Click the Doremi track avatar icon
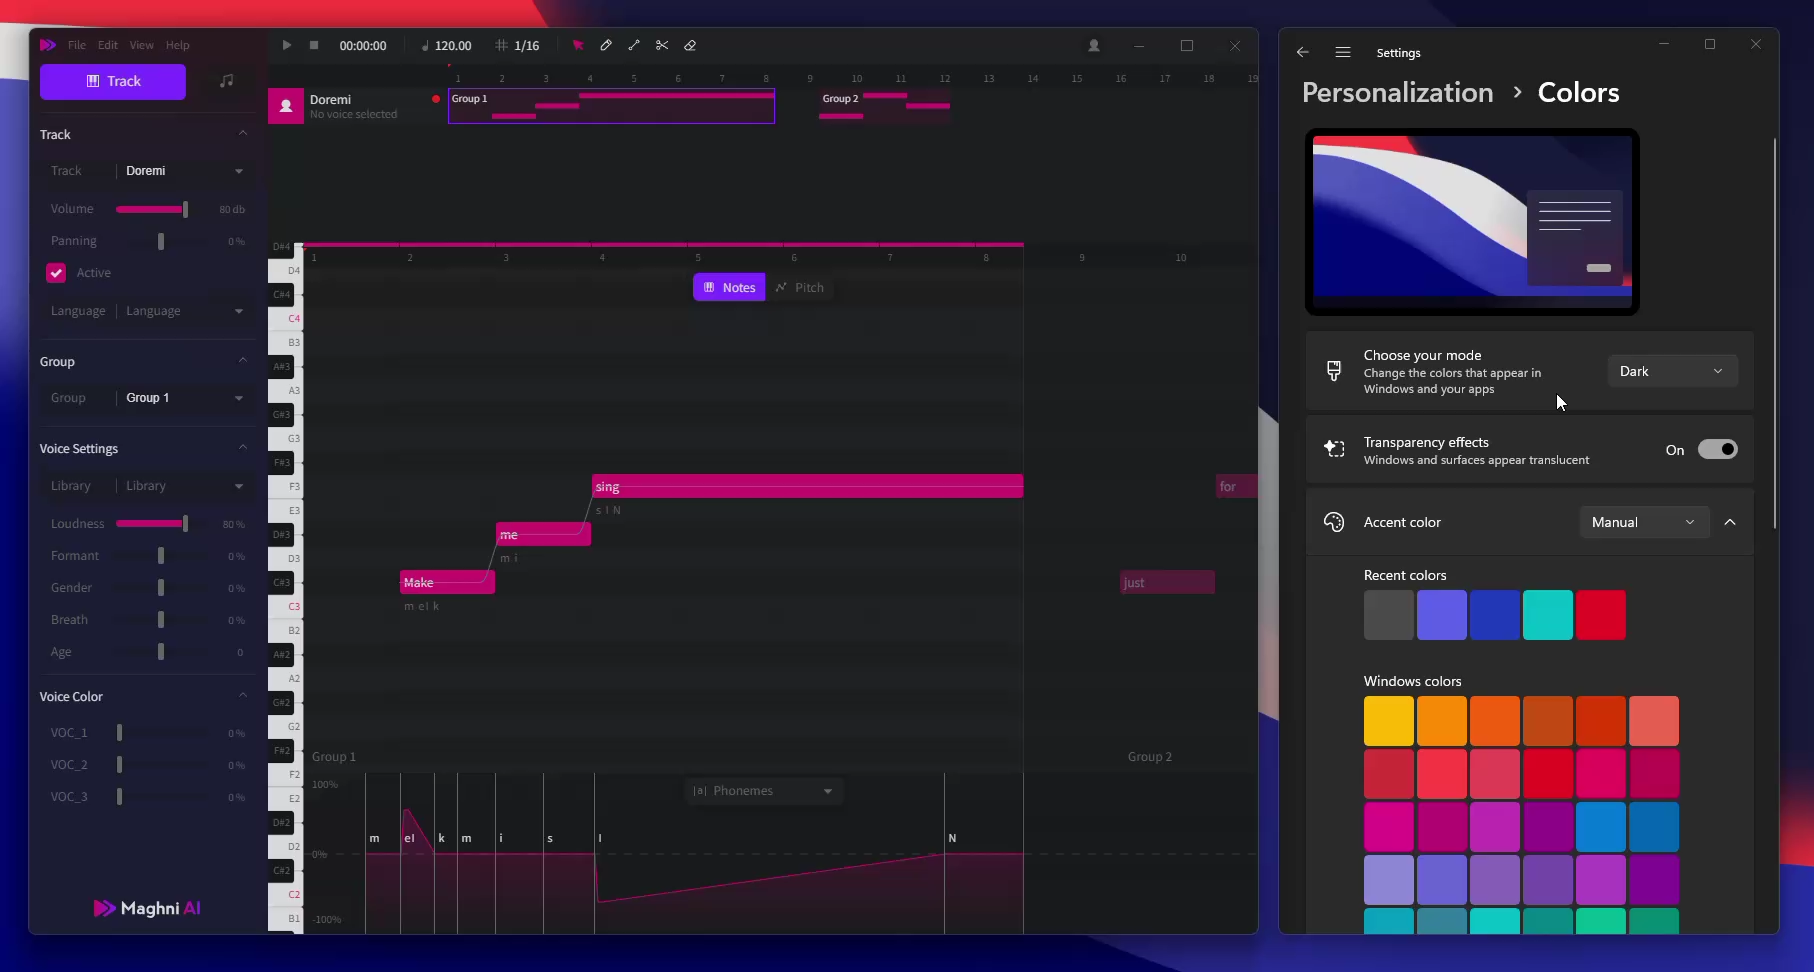This screenshot has height=972, width=1814. [286, 106]
